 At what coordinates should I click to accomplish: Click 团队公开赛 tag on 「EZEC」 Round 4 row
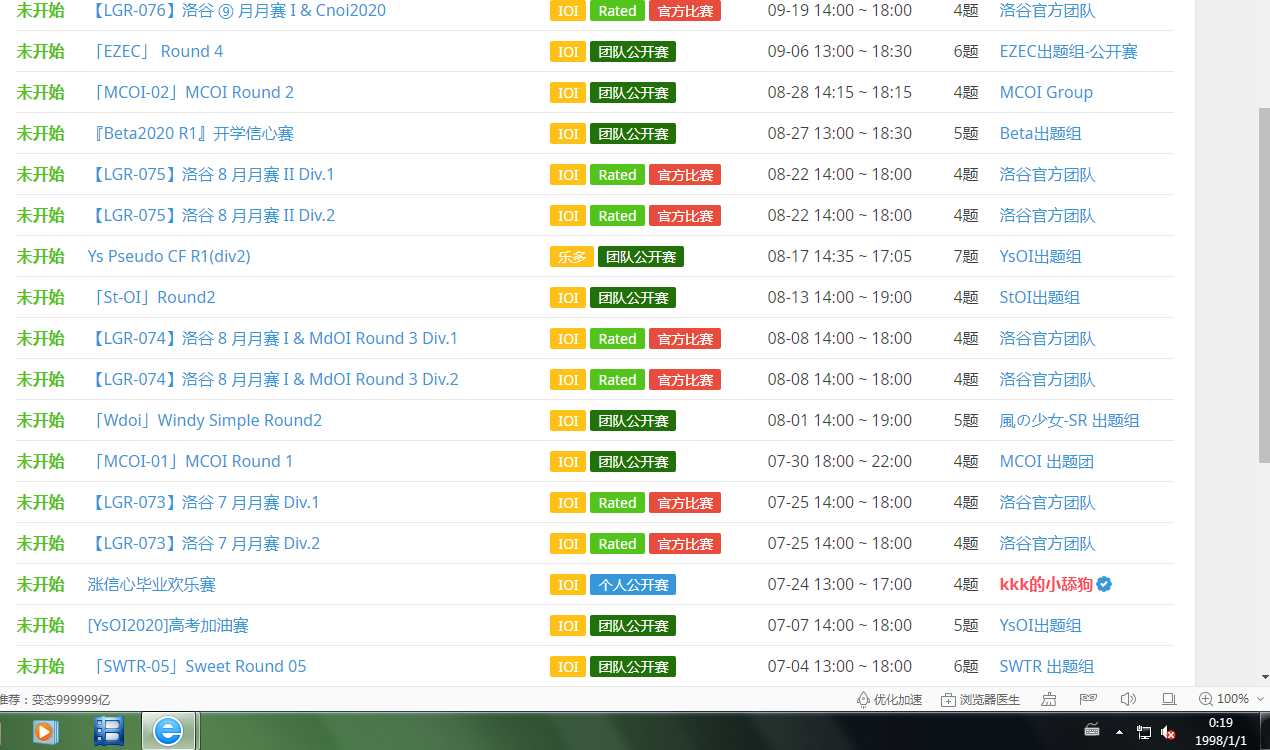tap(633, 52)
